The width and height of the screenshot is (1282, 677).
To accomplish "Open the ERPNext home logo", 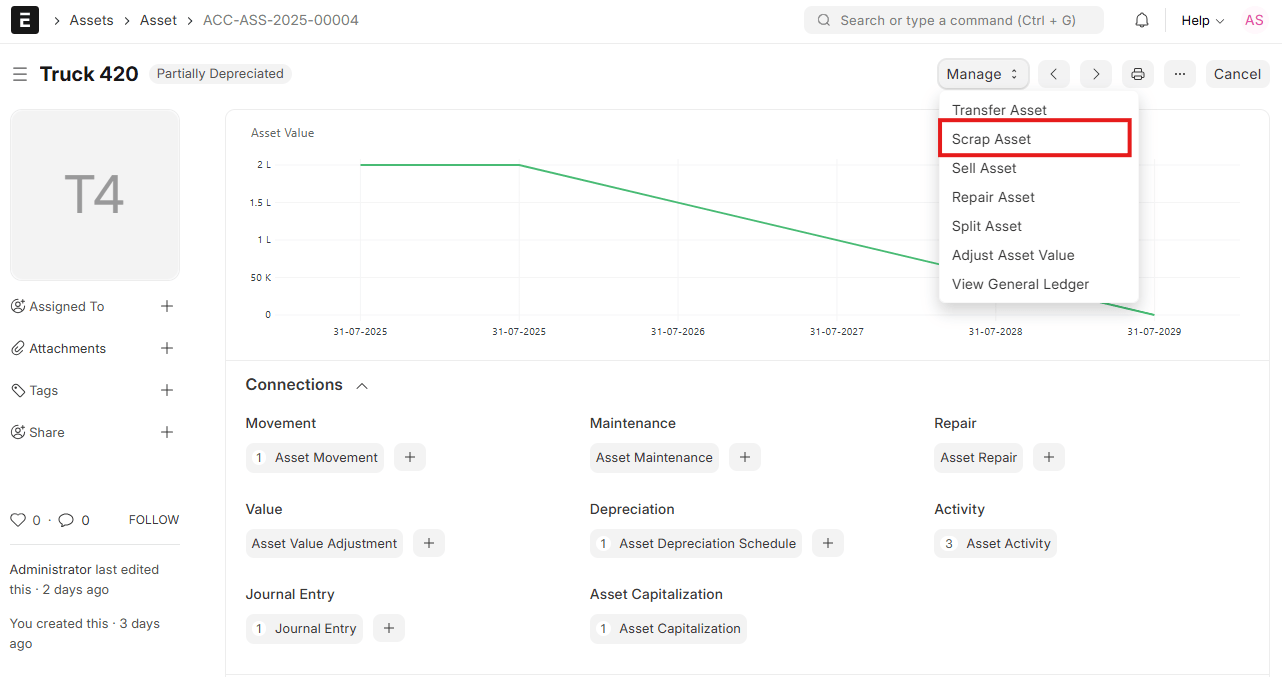I will pyautogui.click(x=25, y=20).
